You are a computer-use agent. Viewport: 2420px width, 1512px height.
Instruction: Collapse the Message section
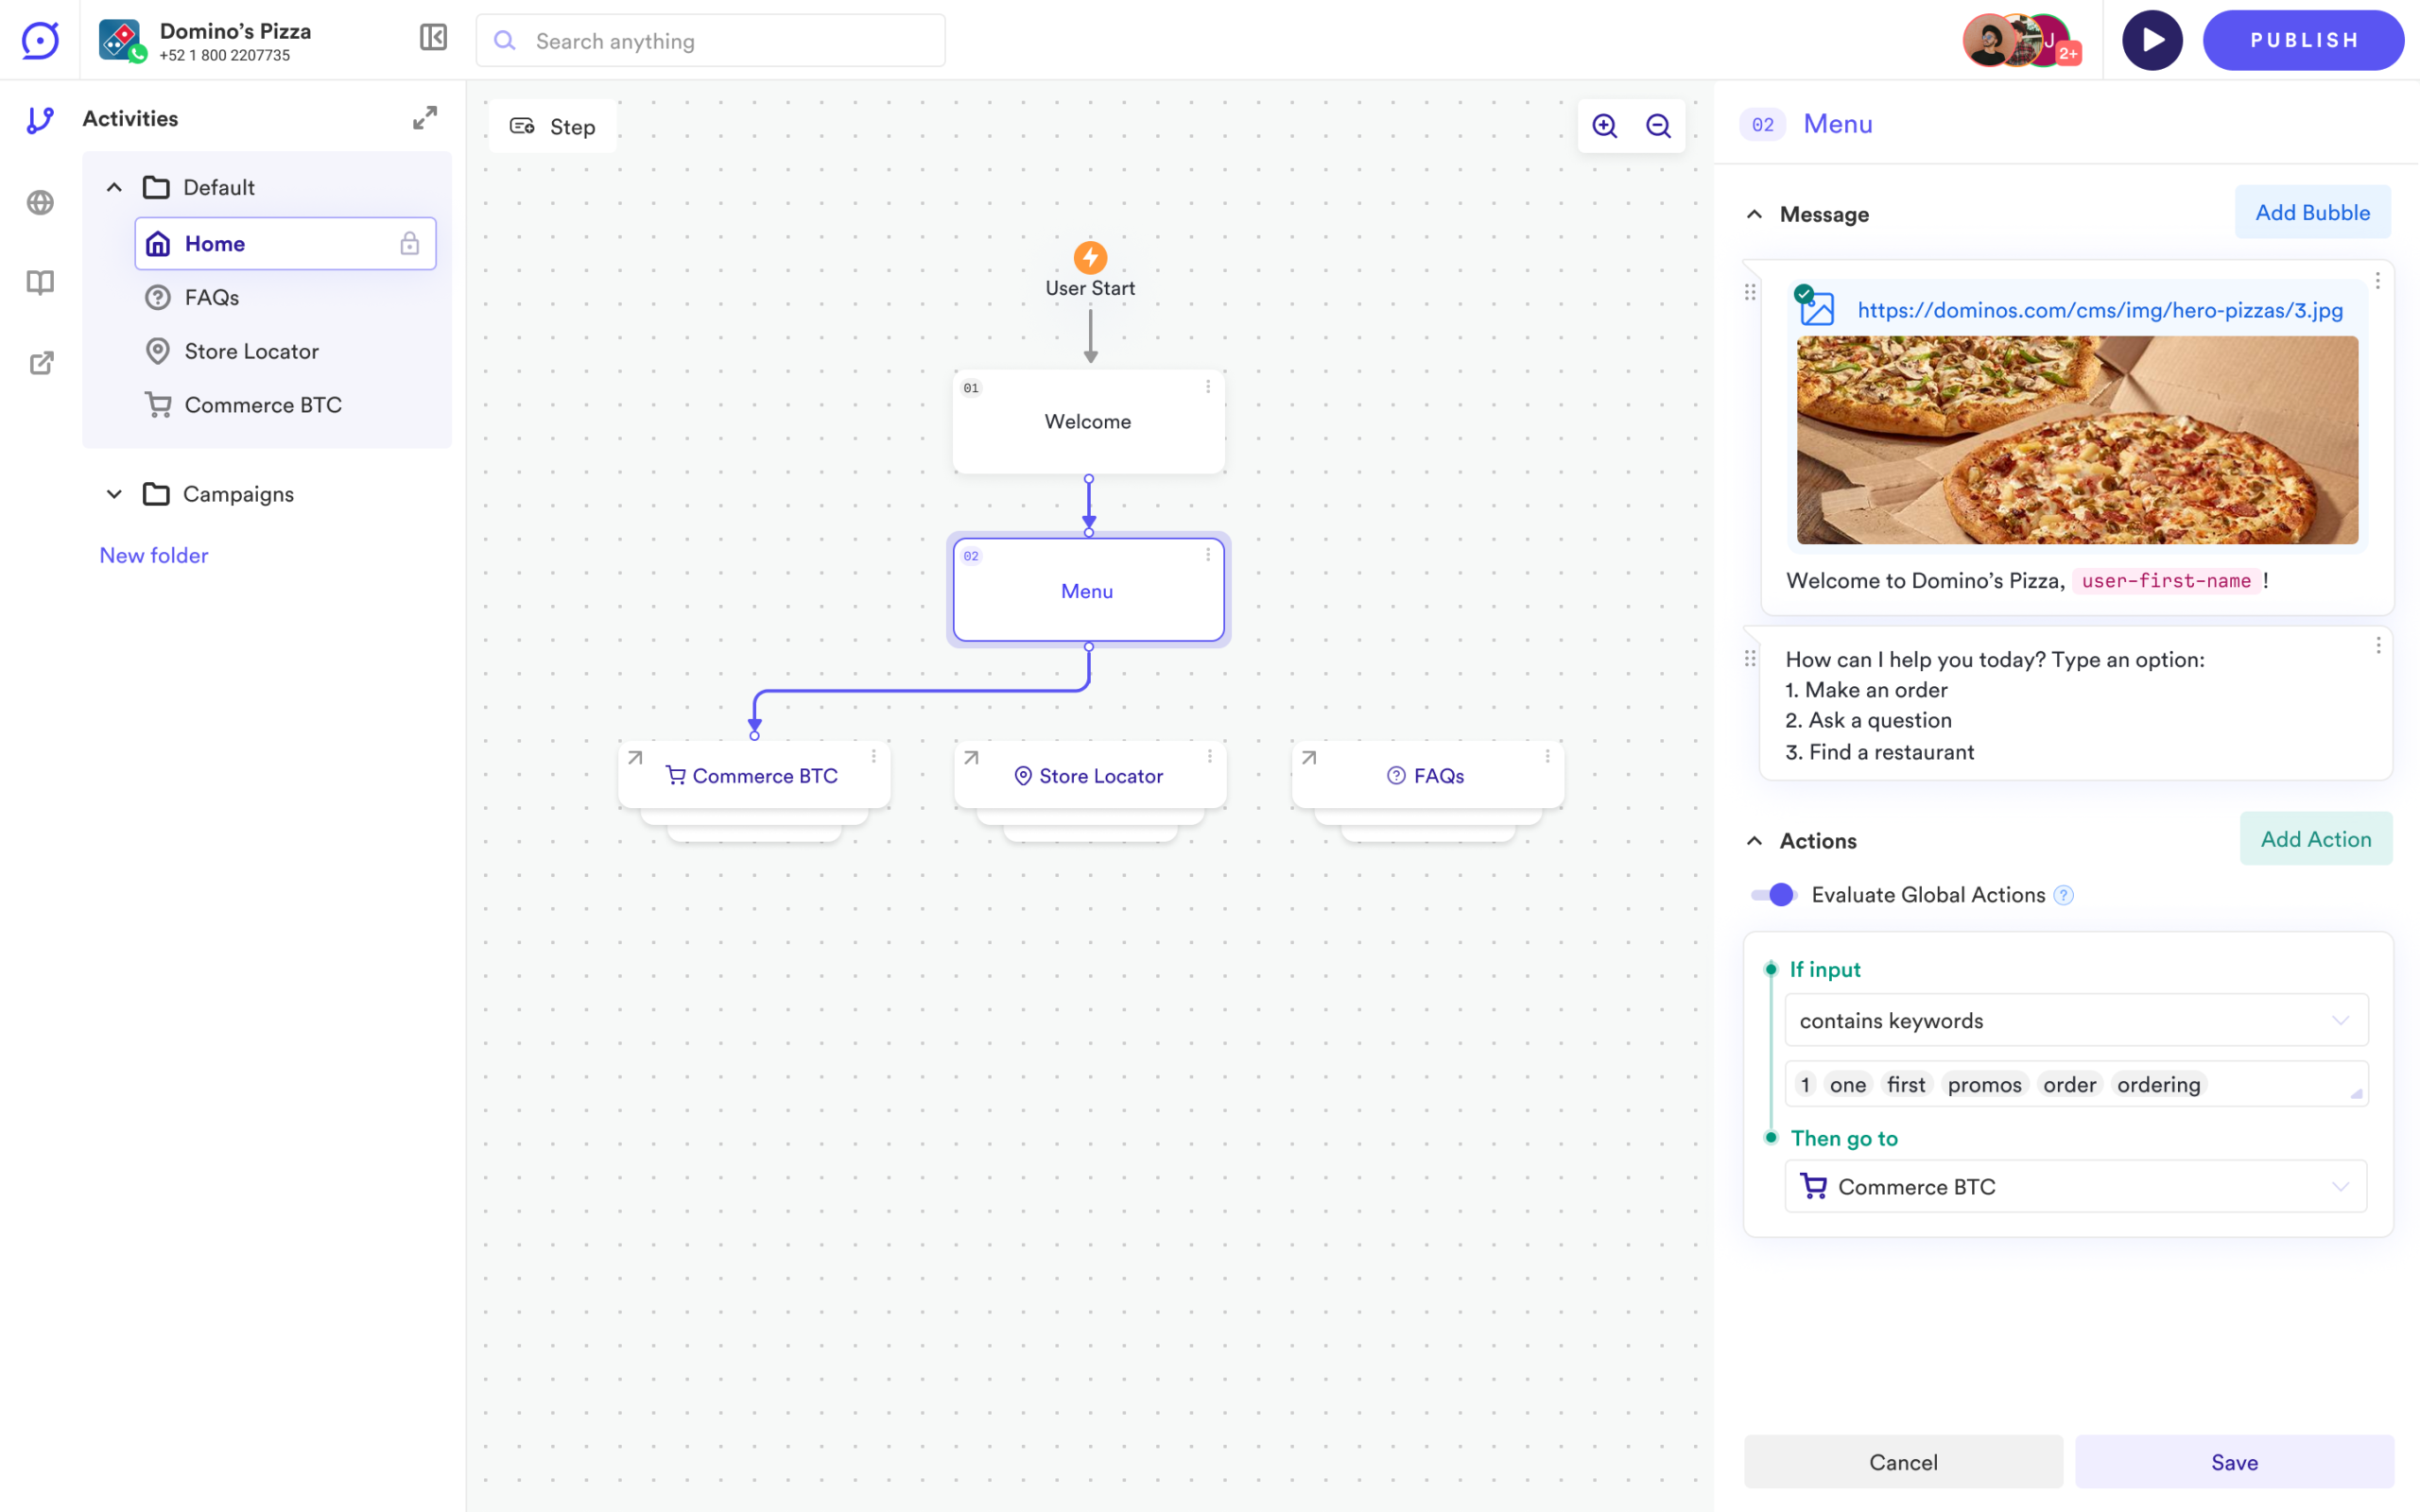point(1754,214)
